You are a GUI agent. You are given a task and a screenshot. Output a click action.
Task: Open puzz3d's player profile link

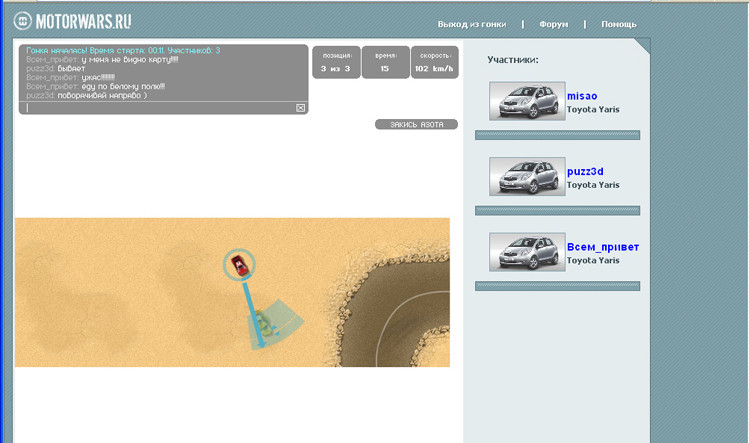[x=585, y=172]
